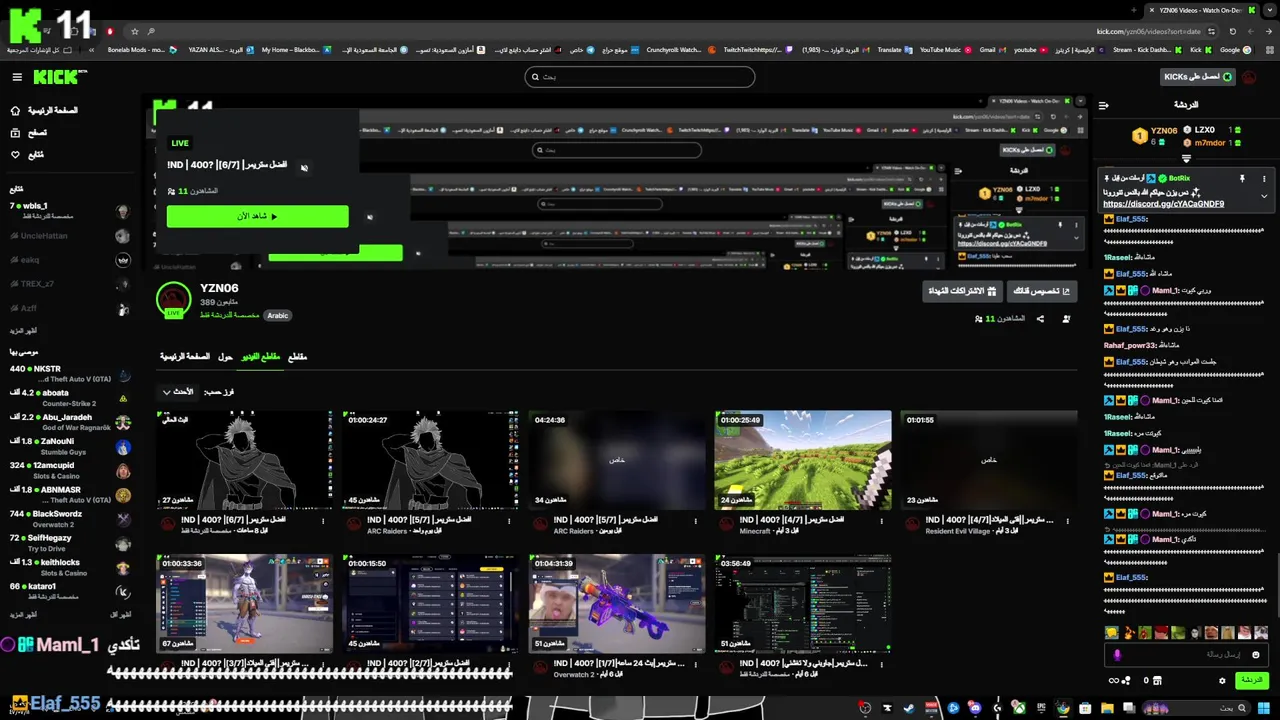Image resolution: width=1280 pixels, height=720 pixels.
Task: Open aboata Counter-Strike 2 channel
Action: point(70,398)
